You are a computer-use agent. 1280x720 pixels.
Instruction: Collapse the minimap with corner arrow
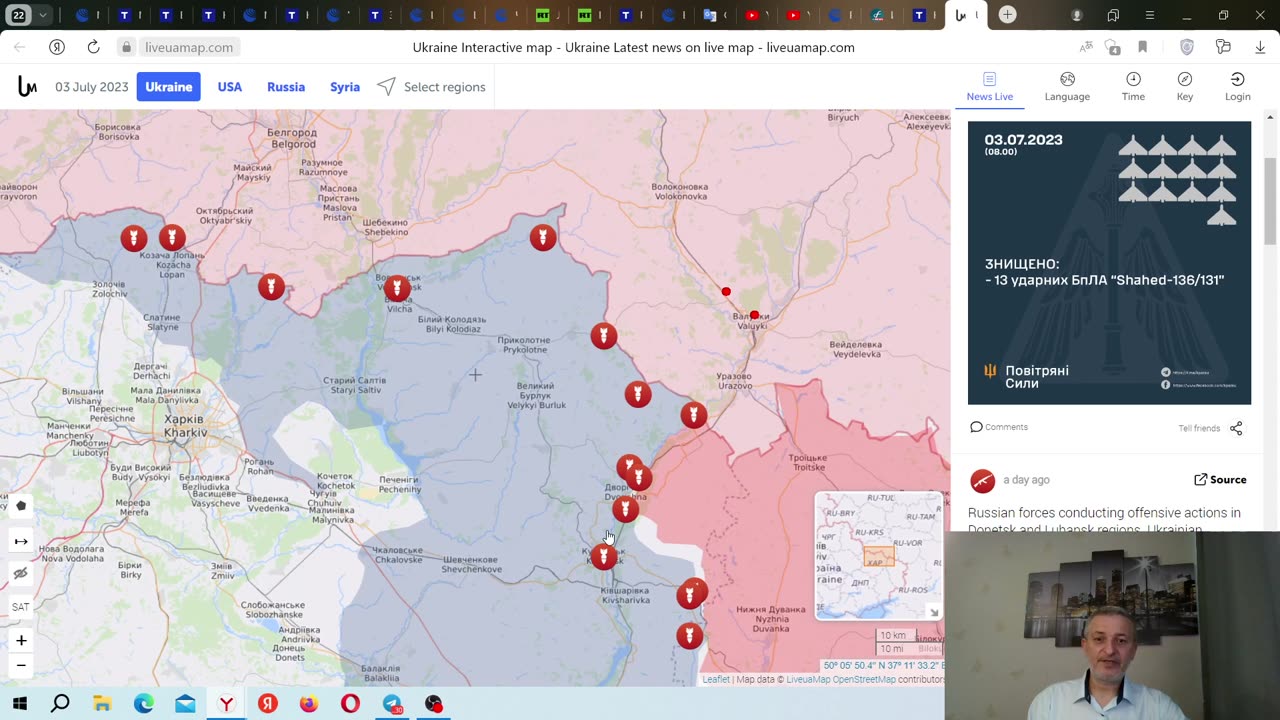[934, 612]
